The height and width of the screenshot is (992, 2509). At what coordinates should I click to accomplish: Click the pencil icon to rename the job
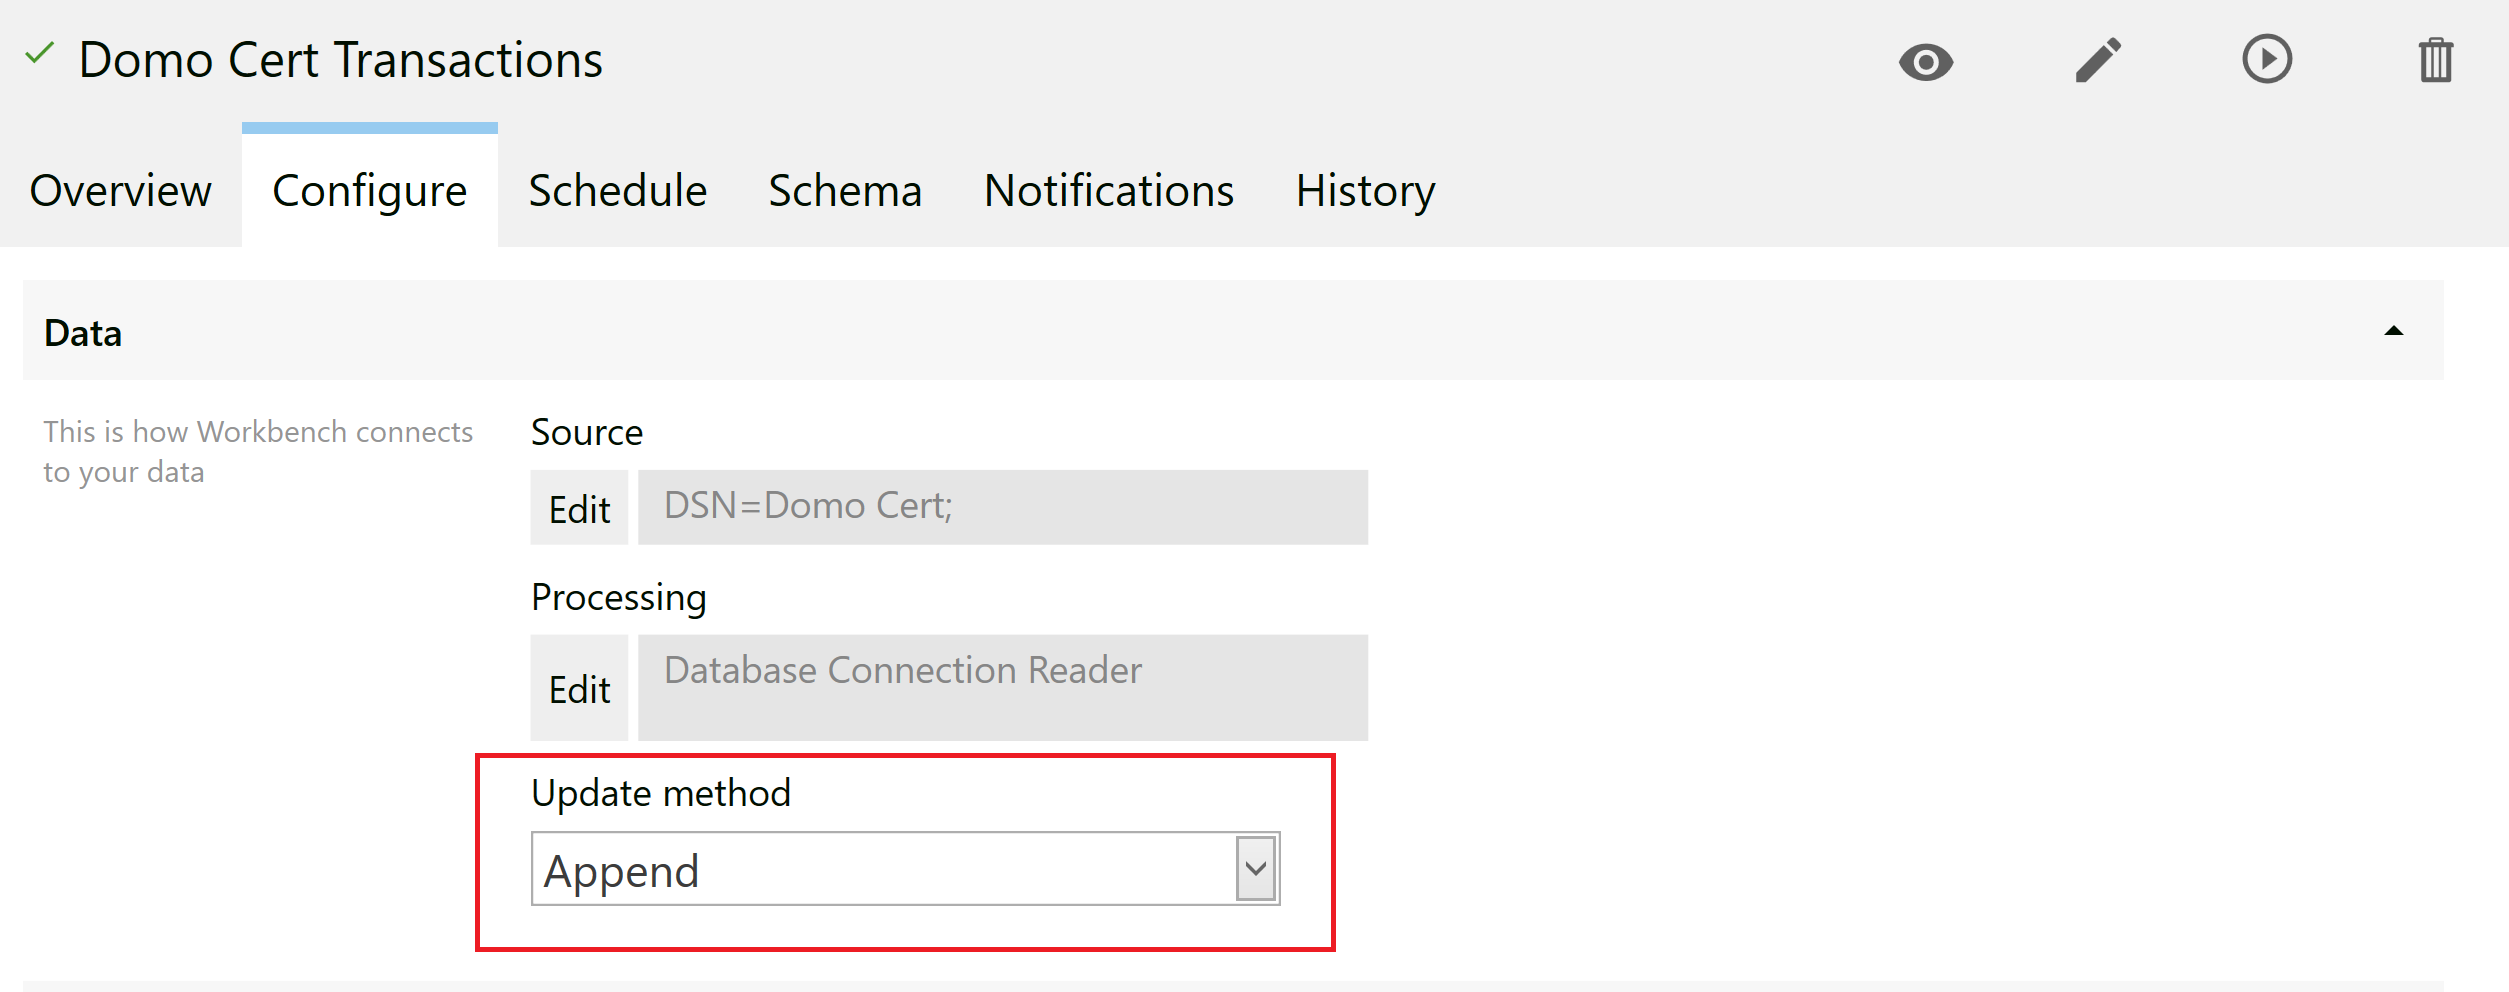[x=2097, y=61]
